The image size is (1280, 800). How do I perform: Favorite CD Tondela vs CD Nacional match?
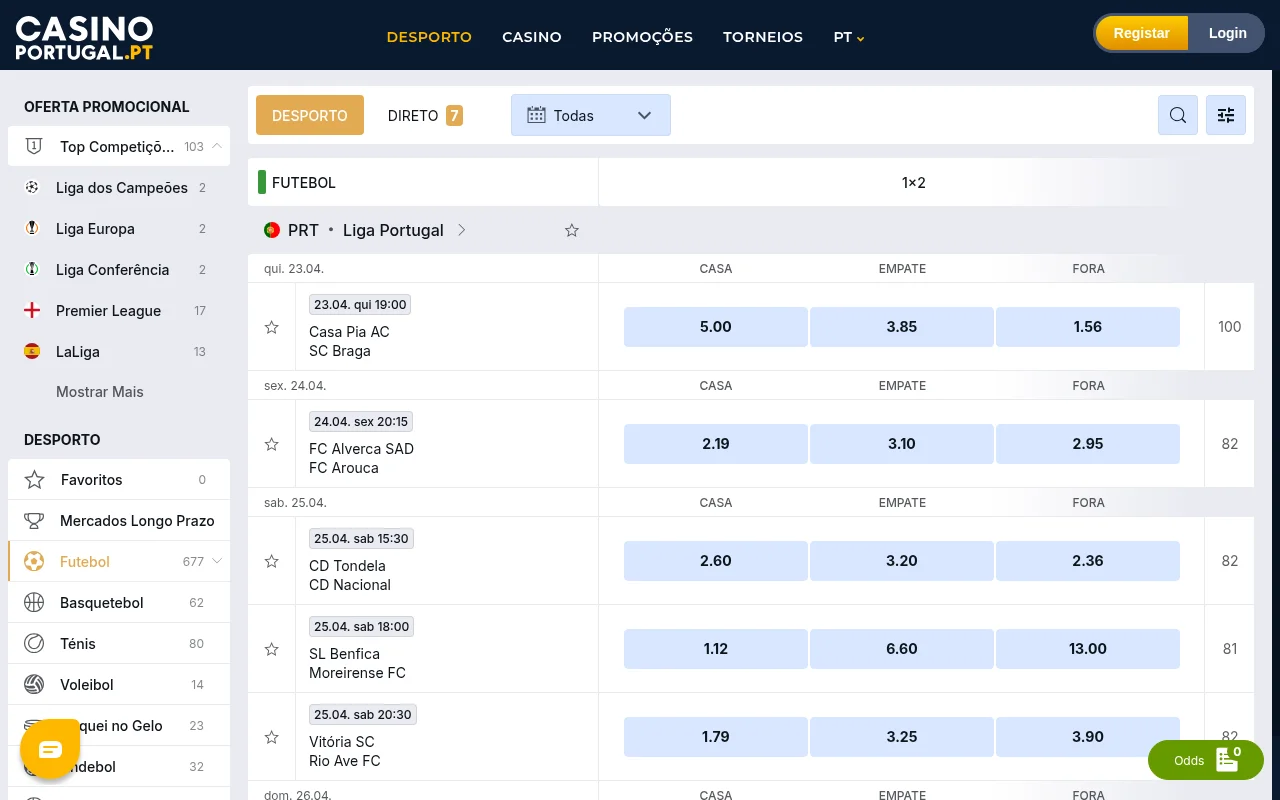271,561
